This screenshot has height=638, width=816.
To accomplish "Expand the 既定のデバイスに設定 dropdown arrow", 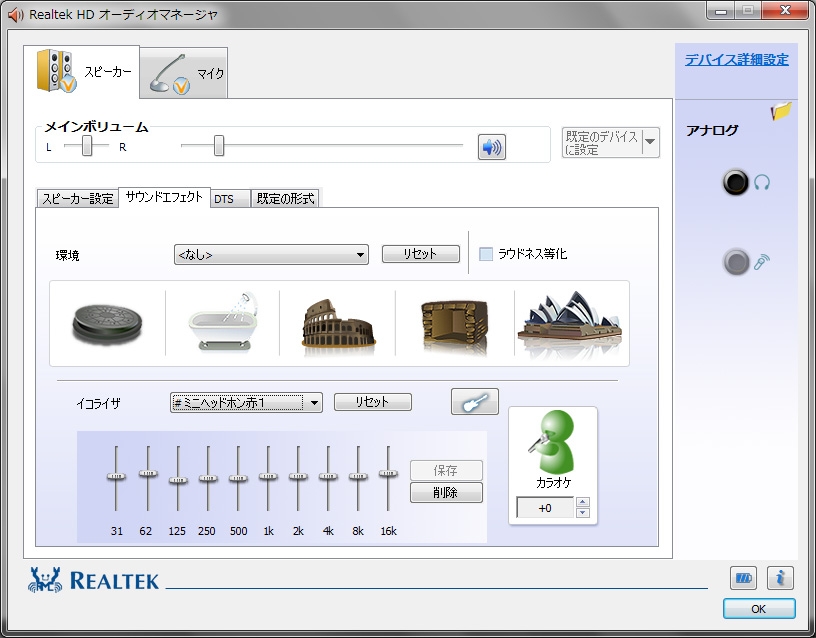I will pyautogui.click(x=650, y=142).
